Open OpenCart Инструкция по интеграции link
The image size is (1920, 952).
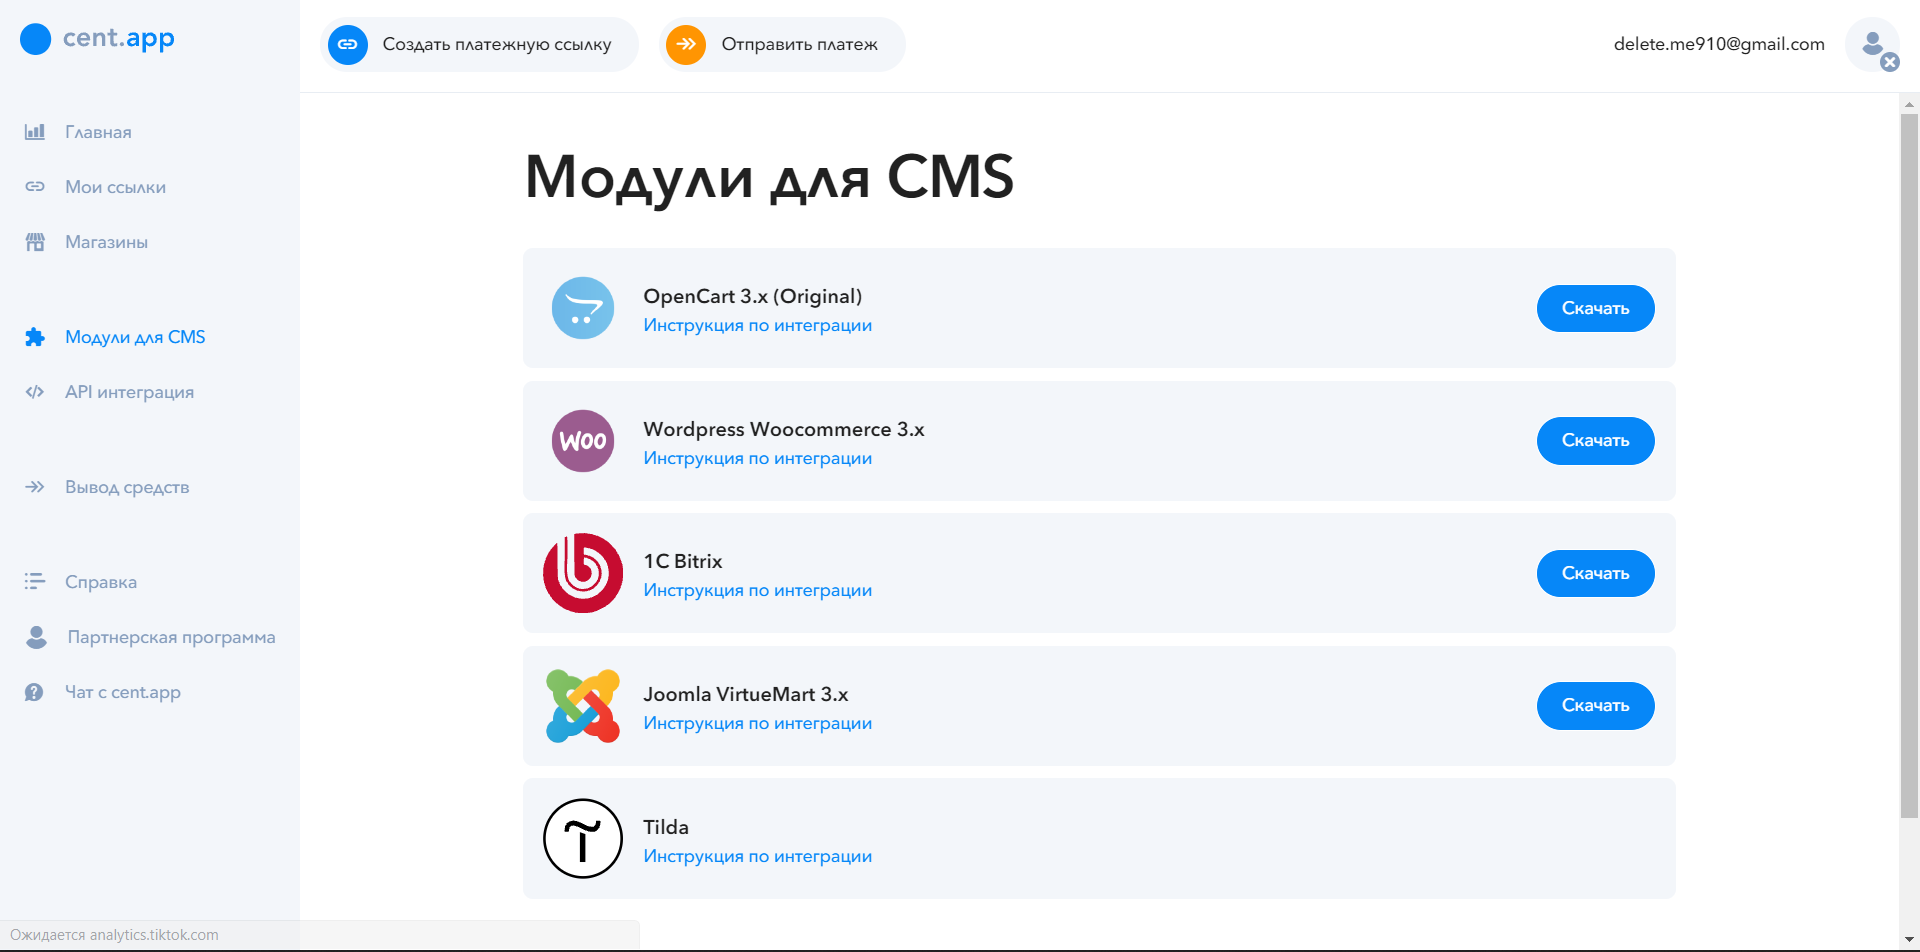coord(757,325)
